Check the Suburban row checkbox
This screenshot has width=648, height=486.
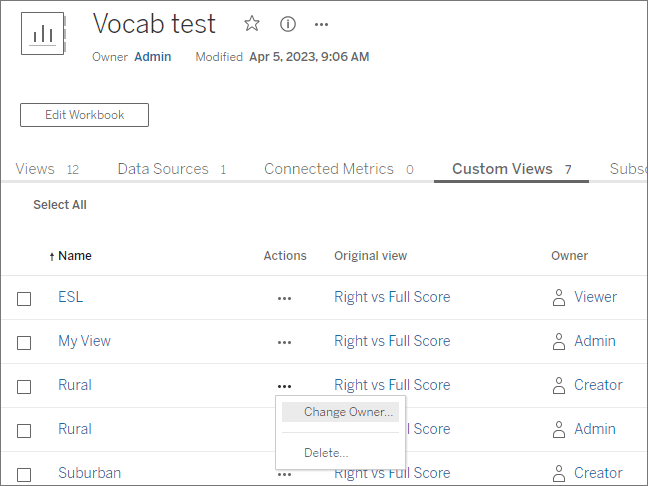pyautogui.click(x=24, y=474)
